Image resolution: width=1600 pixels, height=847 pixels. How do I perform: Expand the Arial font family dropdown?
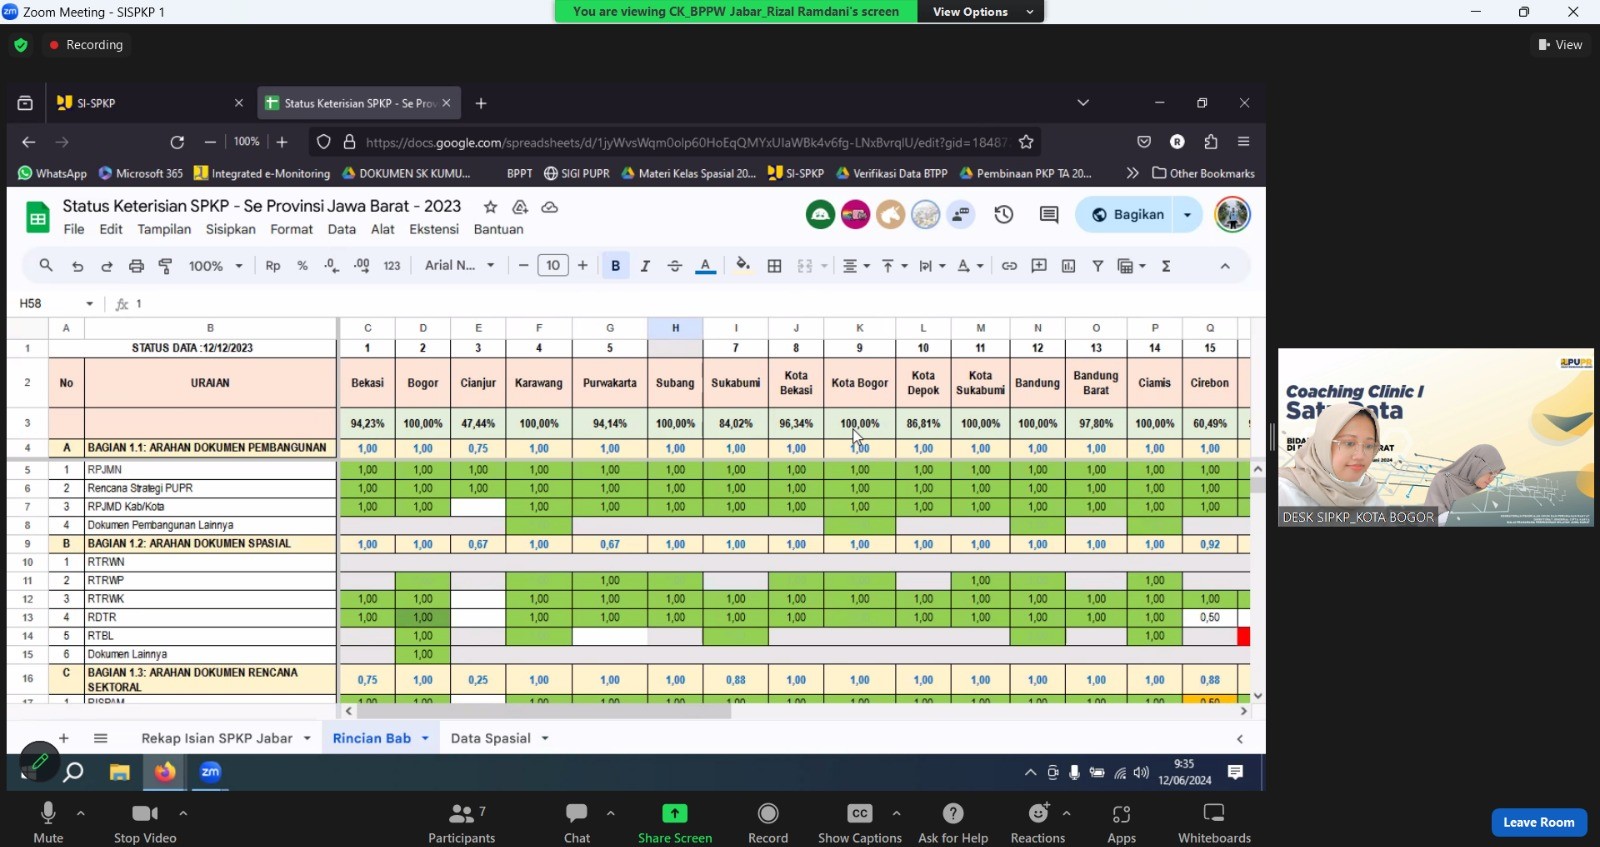pyautogui.click(x=459, y=266)
